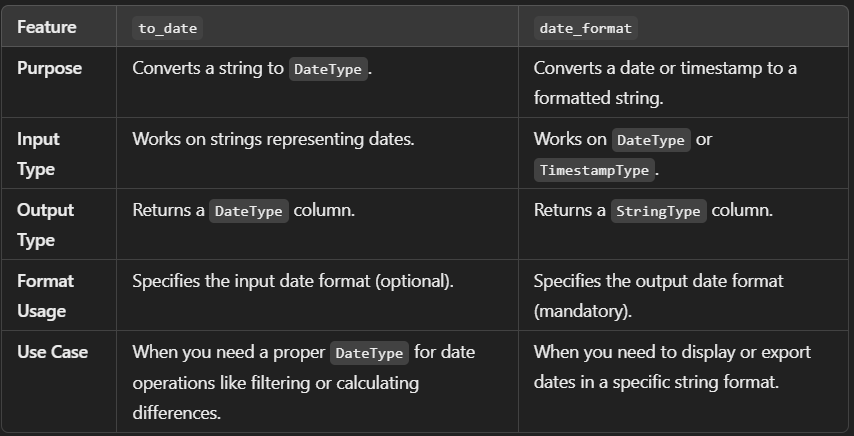Screen dimensions: 854x436
Task: Click 'Specifies the output date format' text
Action: point(658,281)
